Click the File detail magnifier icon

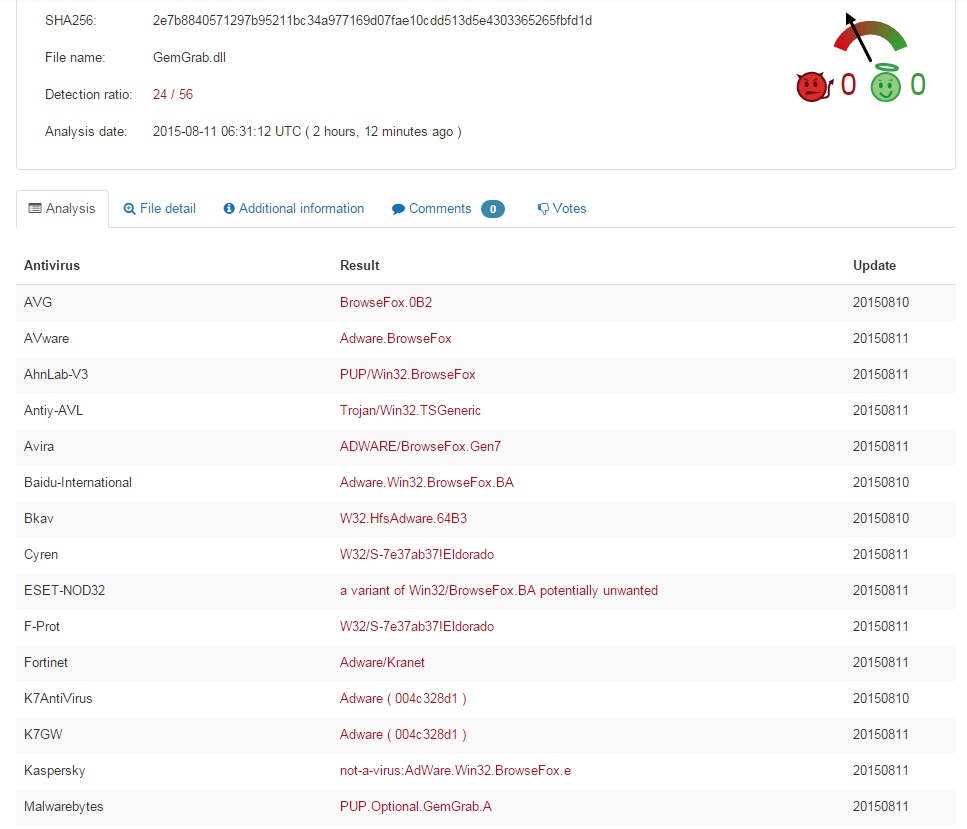[x=130, y=208]
